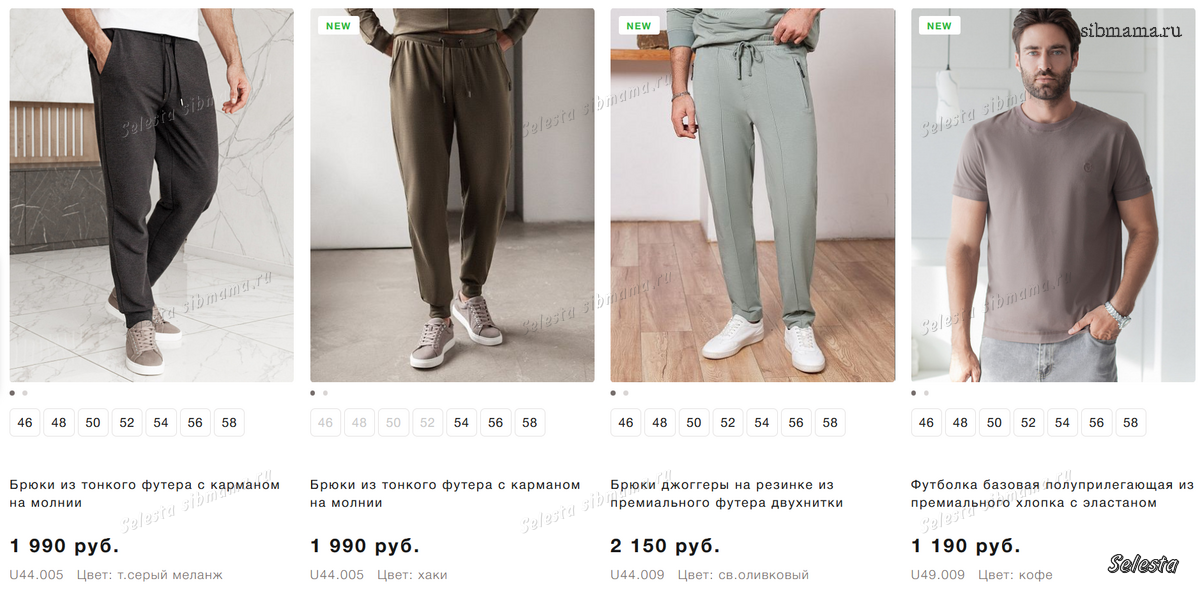Image resolution: width=1200 pixels, height=595 pixels.
Task: Choose size 54 for khaki trousers
Action: (x=461, y=423)
